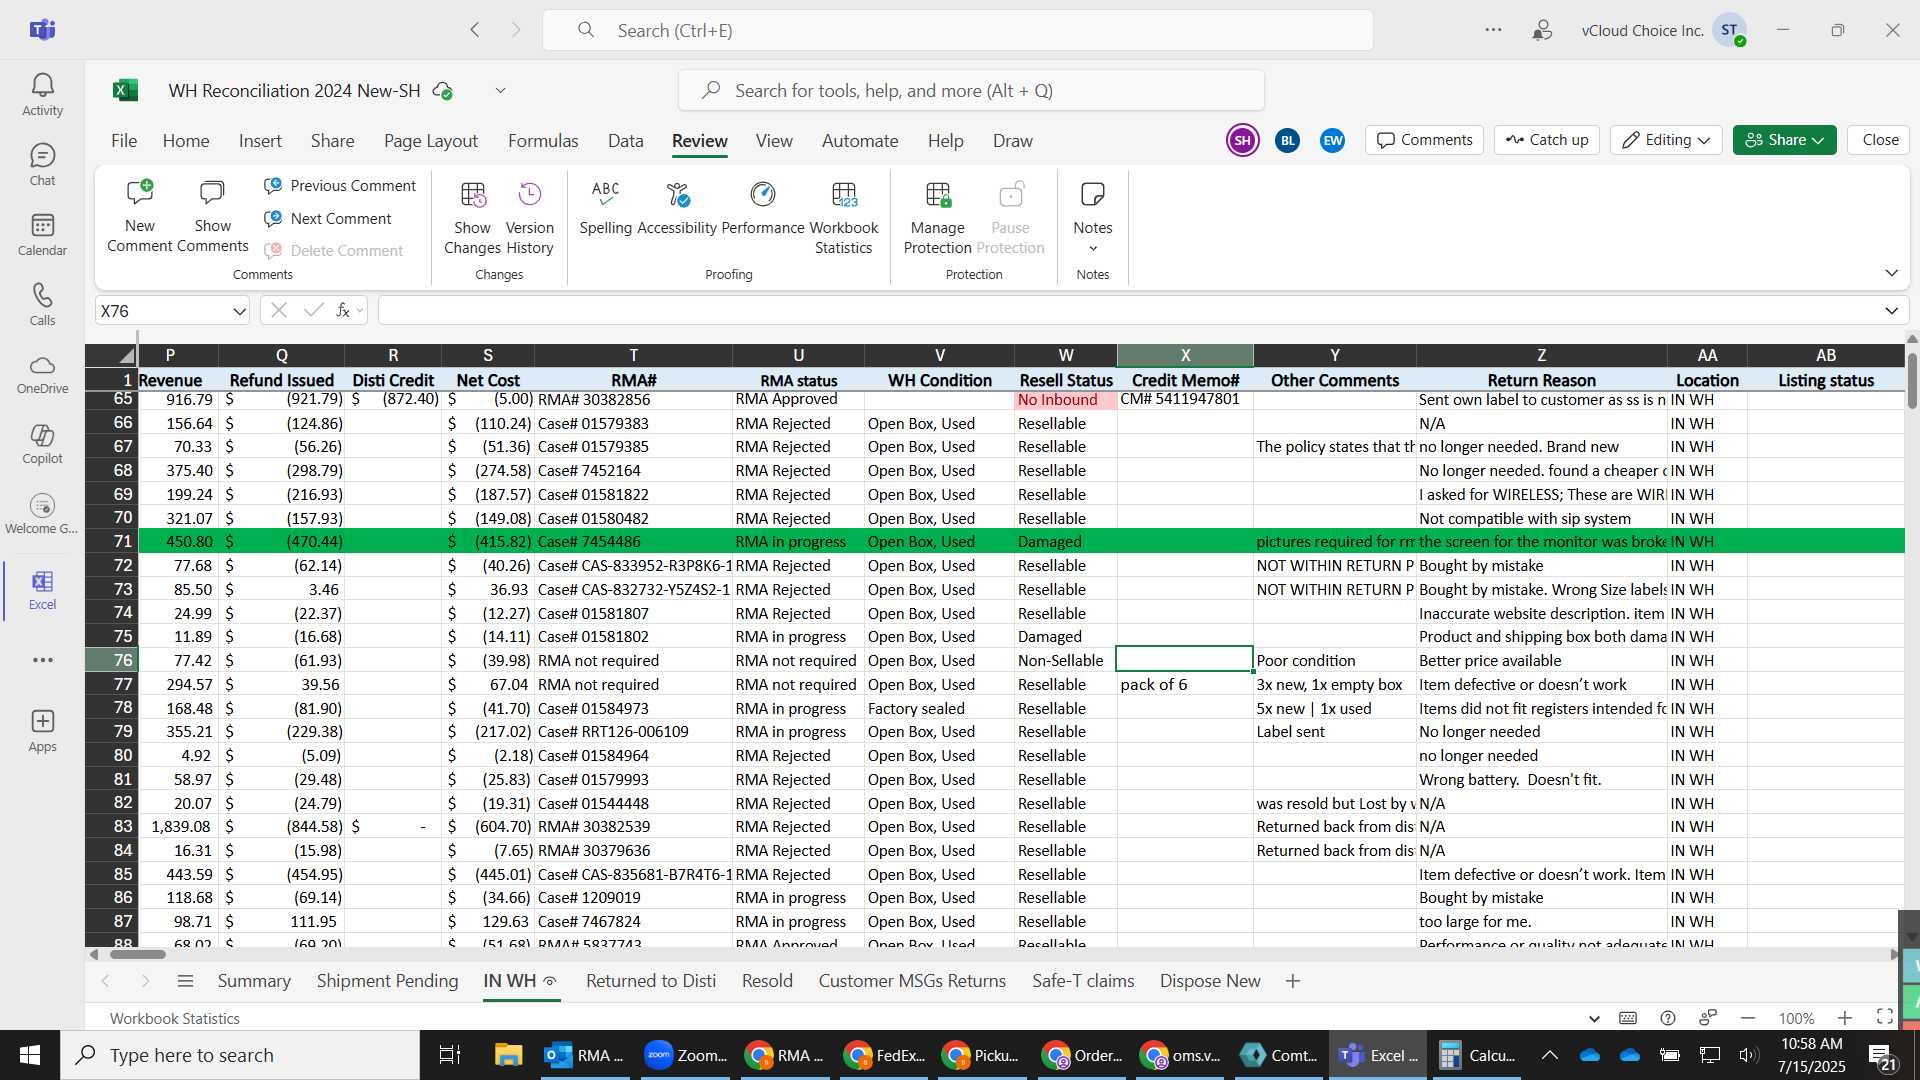Select row 71 header

(111, 541)
